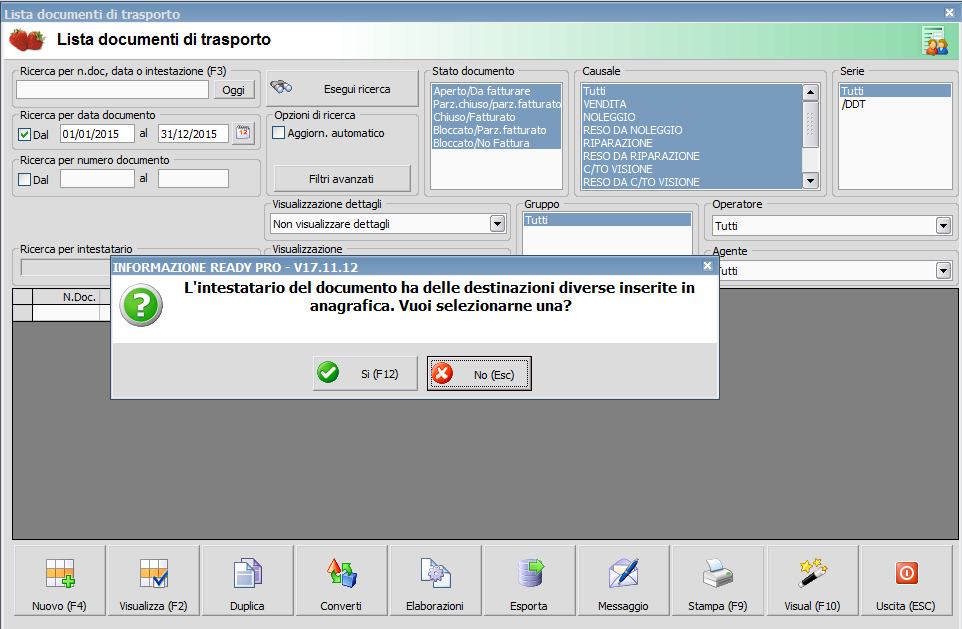Click Esporta export button
The height and width of the screenshot is (629, 962).
pyautogui.click(x=529, y=581)
